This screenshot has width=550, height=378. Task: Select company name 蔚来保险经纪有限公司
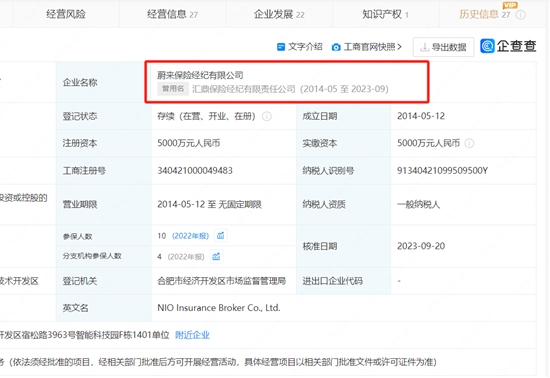click(x=200, y=75)
